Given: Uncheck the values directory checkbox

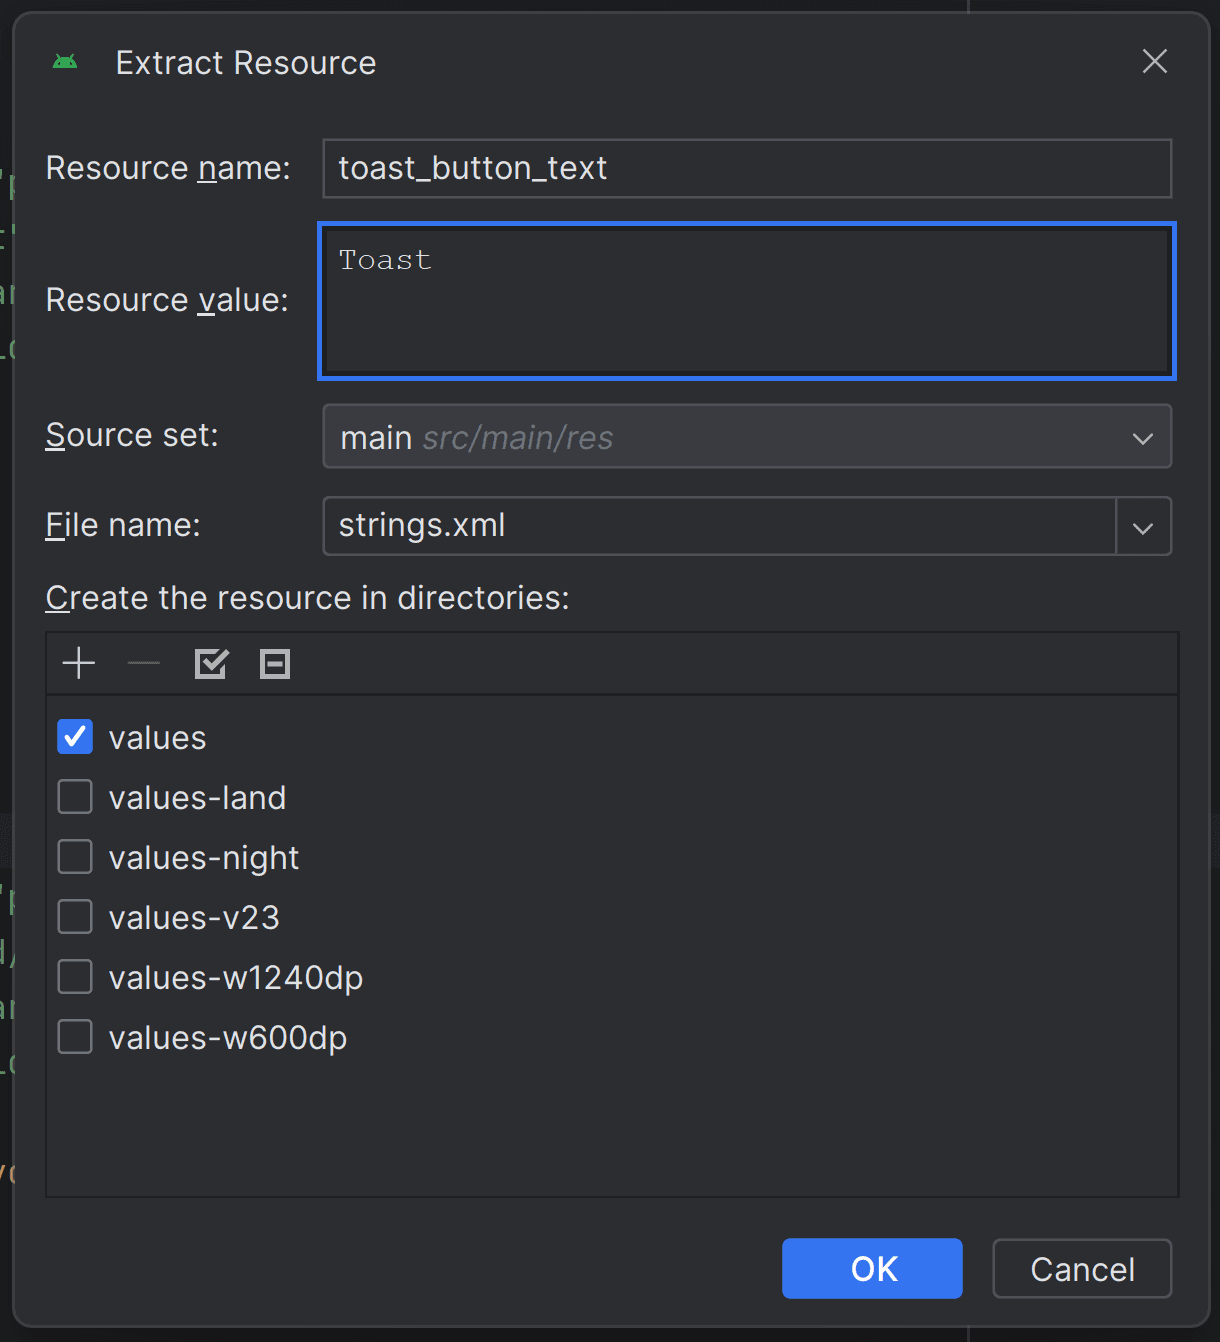Looking at the screenshot, I should point(75,737).
